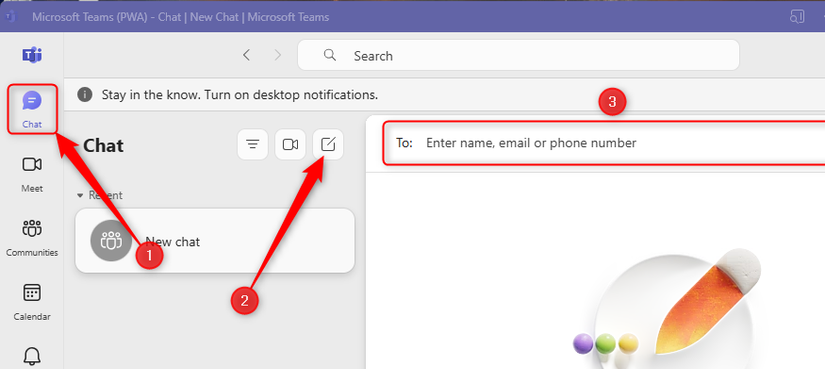Click the back navigation arrow
The width and height of the screenshot is (825, 369).
coord(246,55)
